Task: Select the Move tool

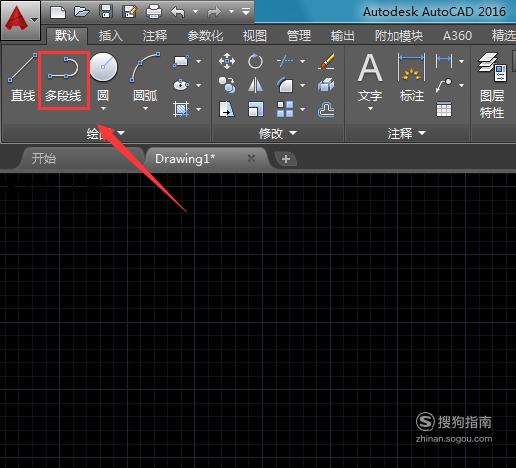Action: pyautogui.click(x=227, y=61)
